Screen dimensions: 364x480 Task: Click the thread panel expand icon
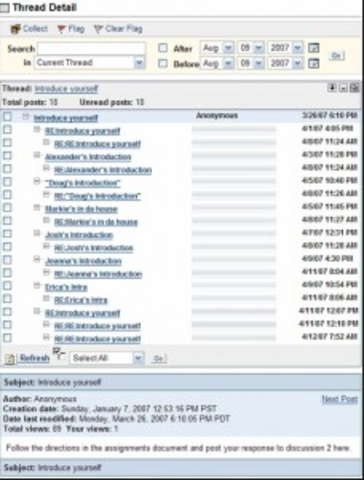pyautogui.click(x=355, y=88)
